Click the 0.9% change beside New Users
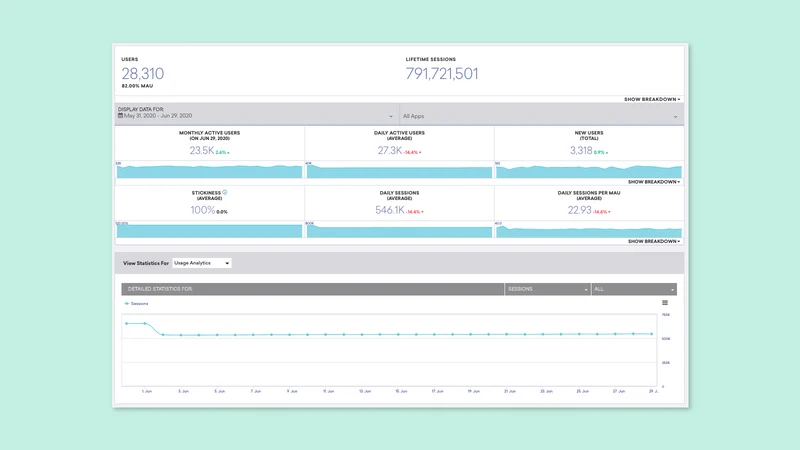This screenshot has height=450, width=800. tap(601, 153)
